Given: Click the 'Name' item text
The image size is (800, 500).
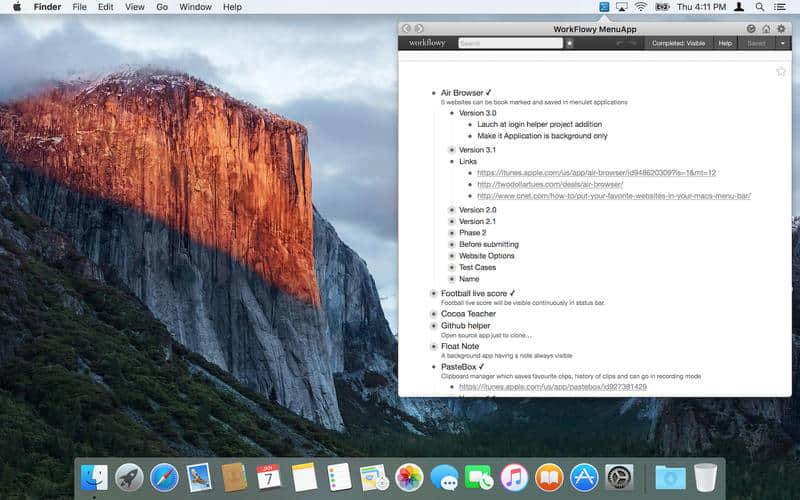Looking at the screenshot, I should [x=469, y=279].
